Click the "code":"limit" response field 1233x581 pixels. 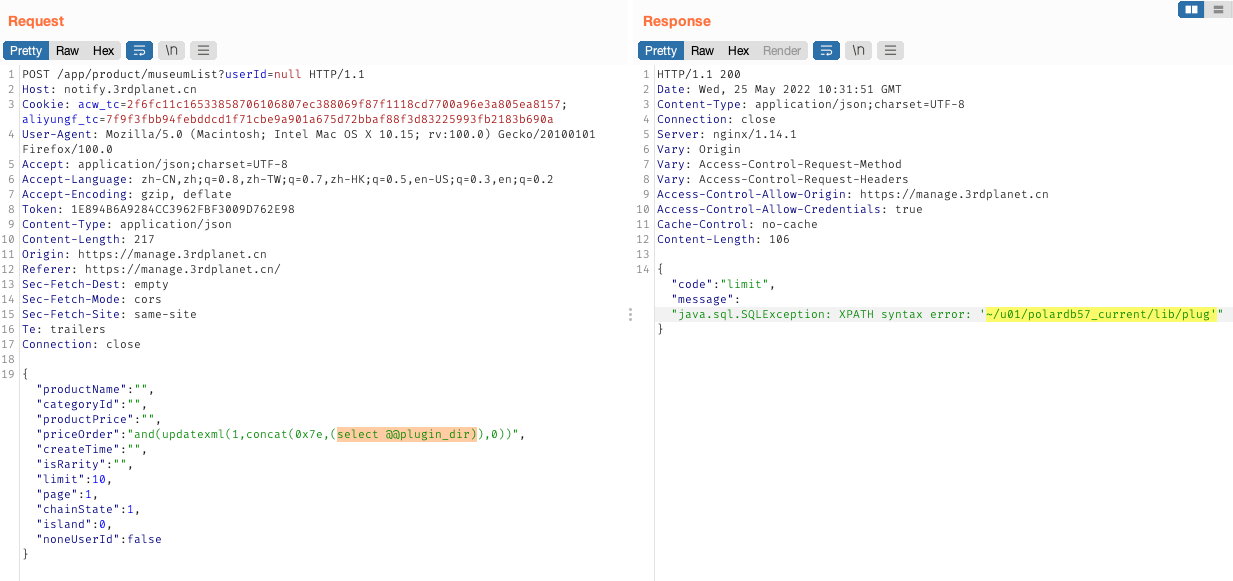click(x=723, y=285)
